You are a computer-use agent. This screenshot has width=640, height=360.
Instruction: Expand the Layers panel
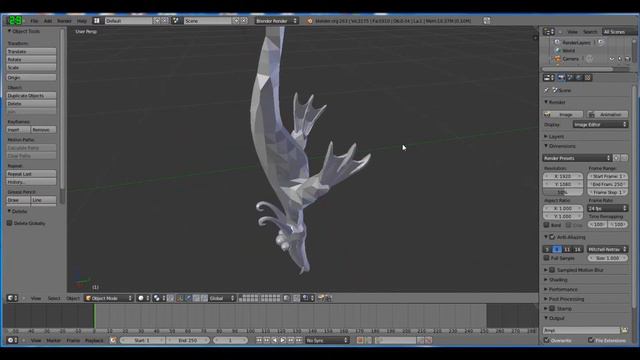coord(556,136)
